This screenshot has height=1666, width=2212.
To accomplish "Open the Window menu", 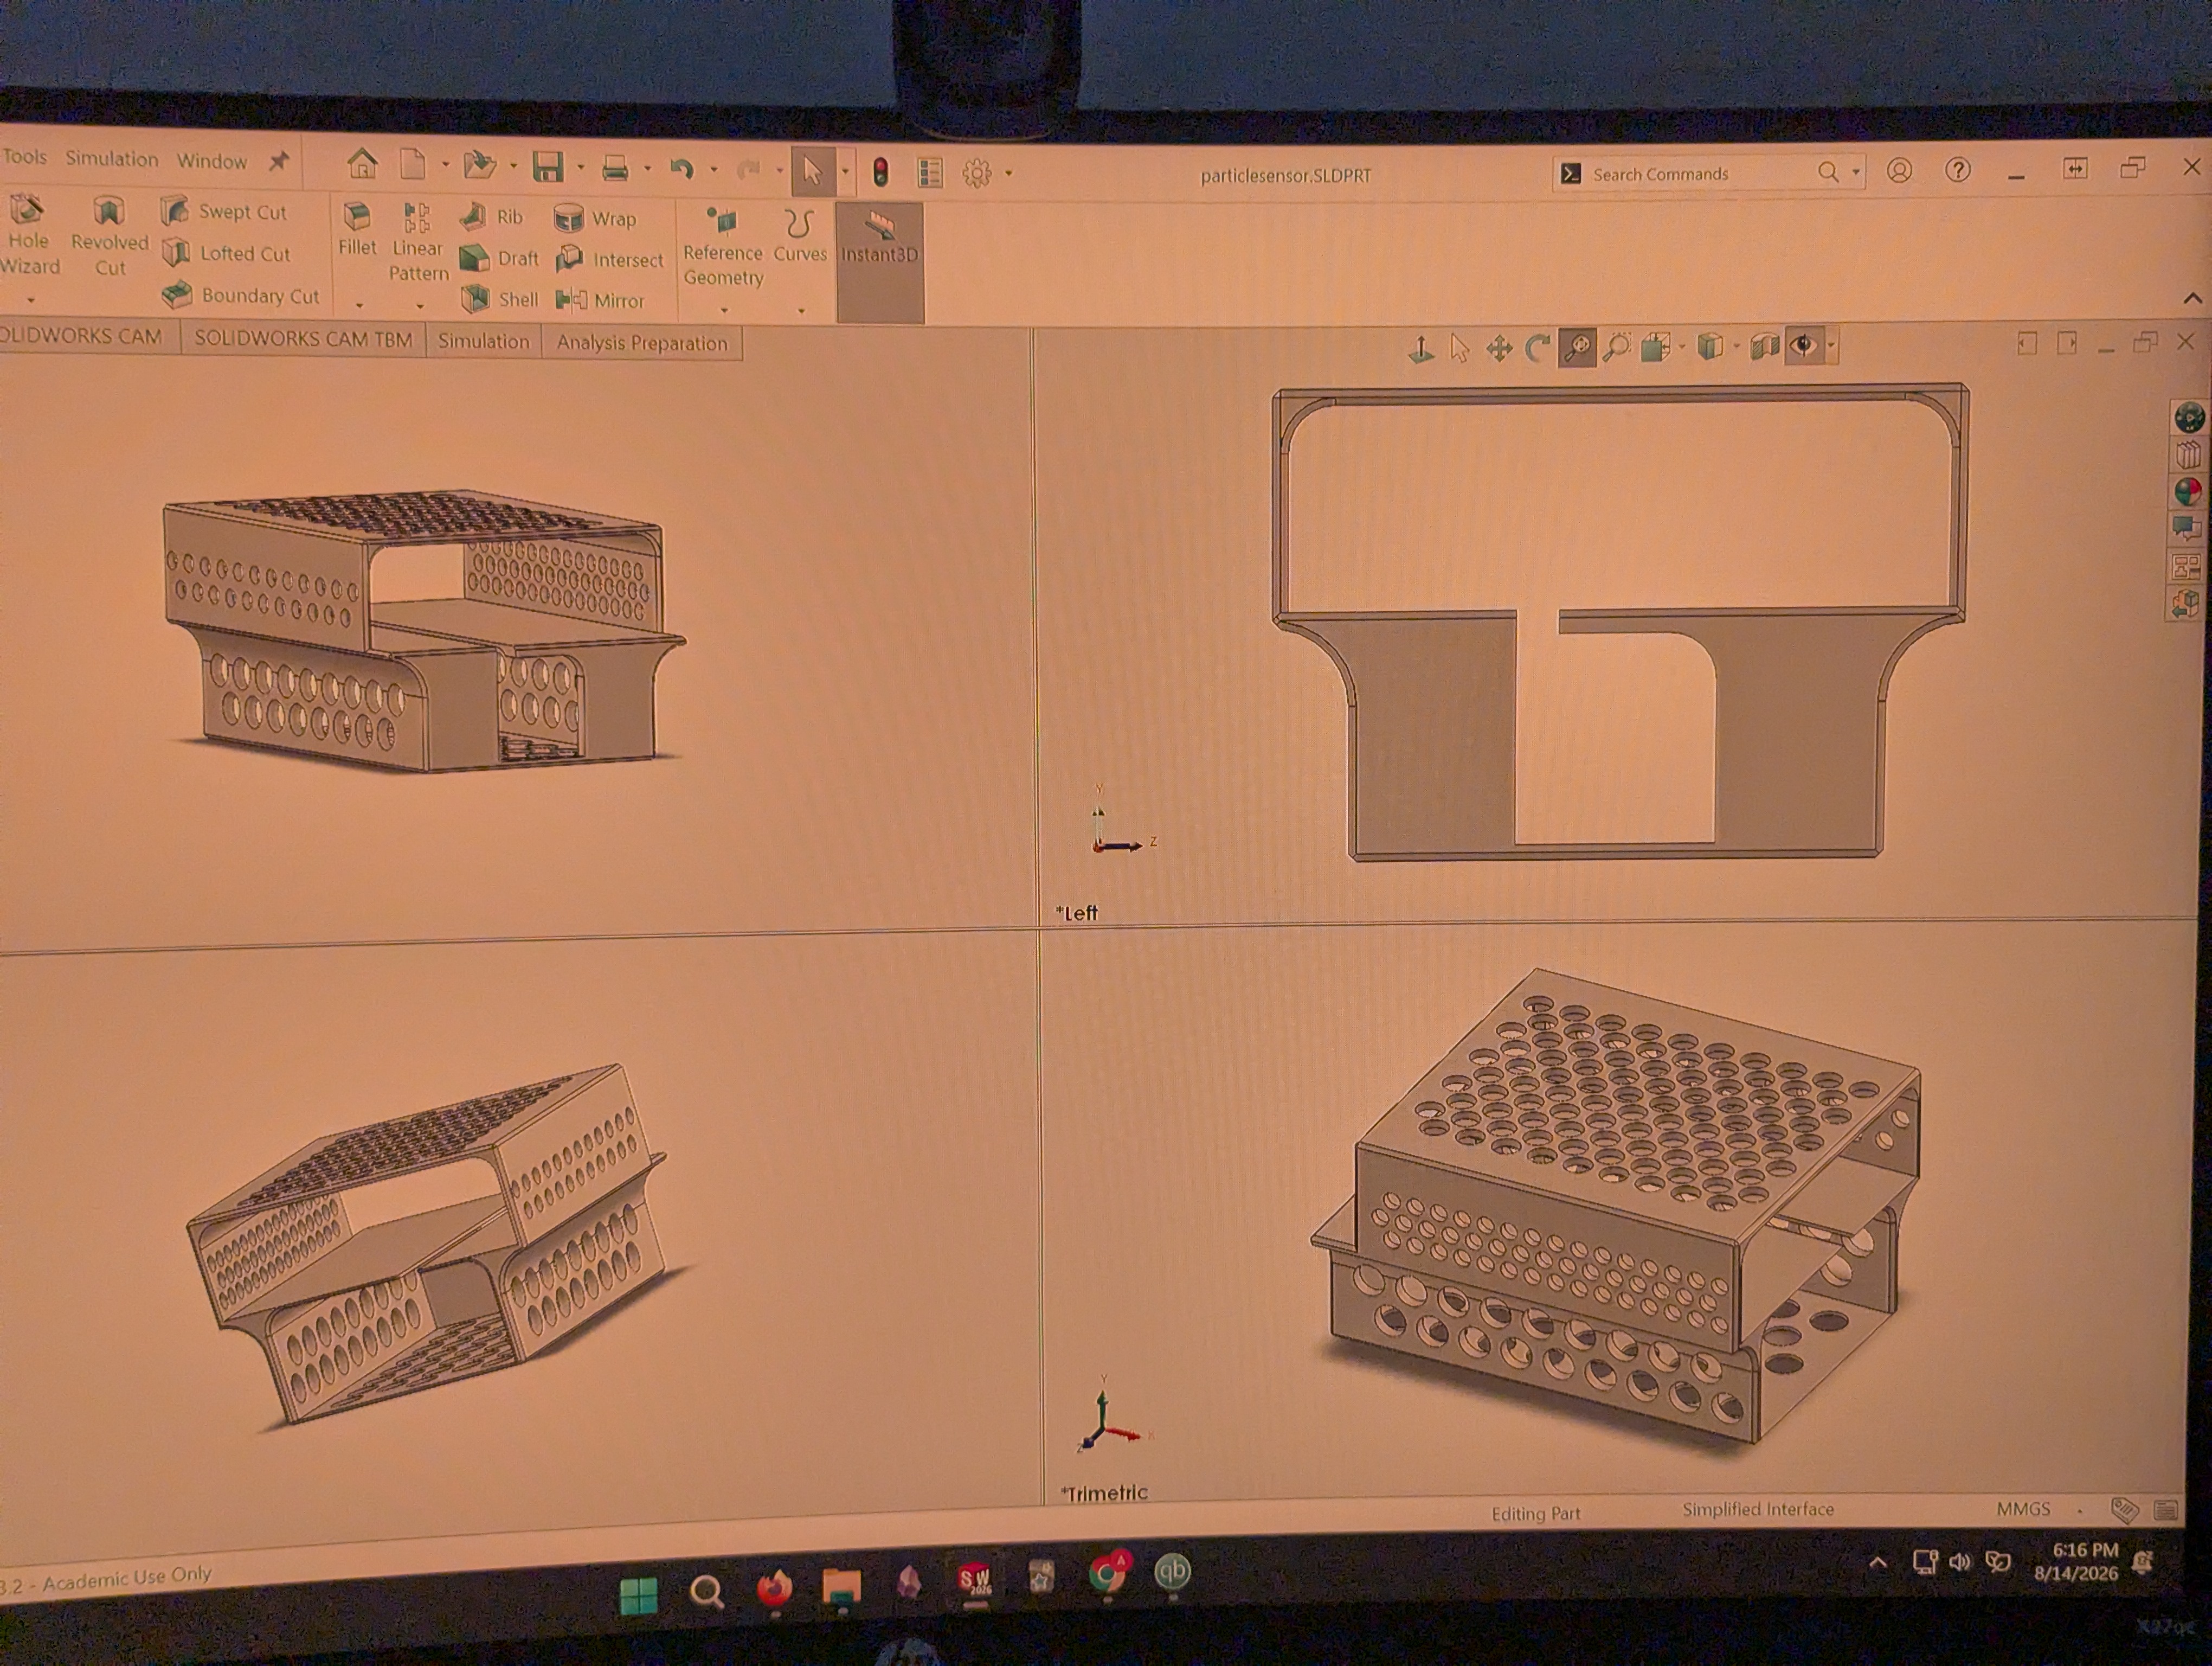I will tap(211, 161).
